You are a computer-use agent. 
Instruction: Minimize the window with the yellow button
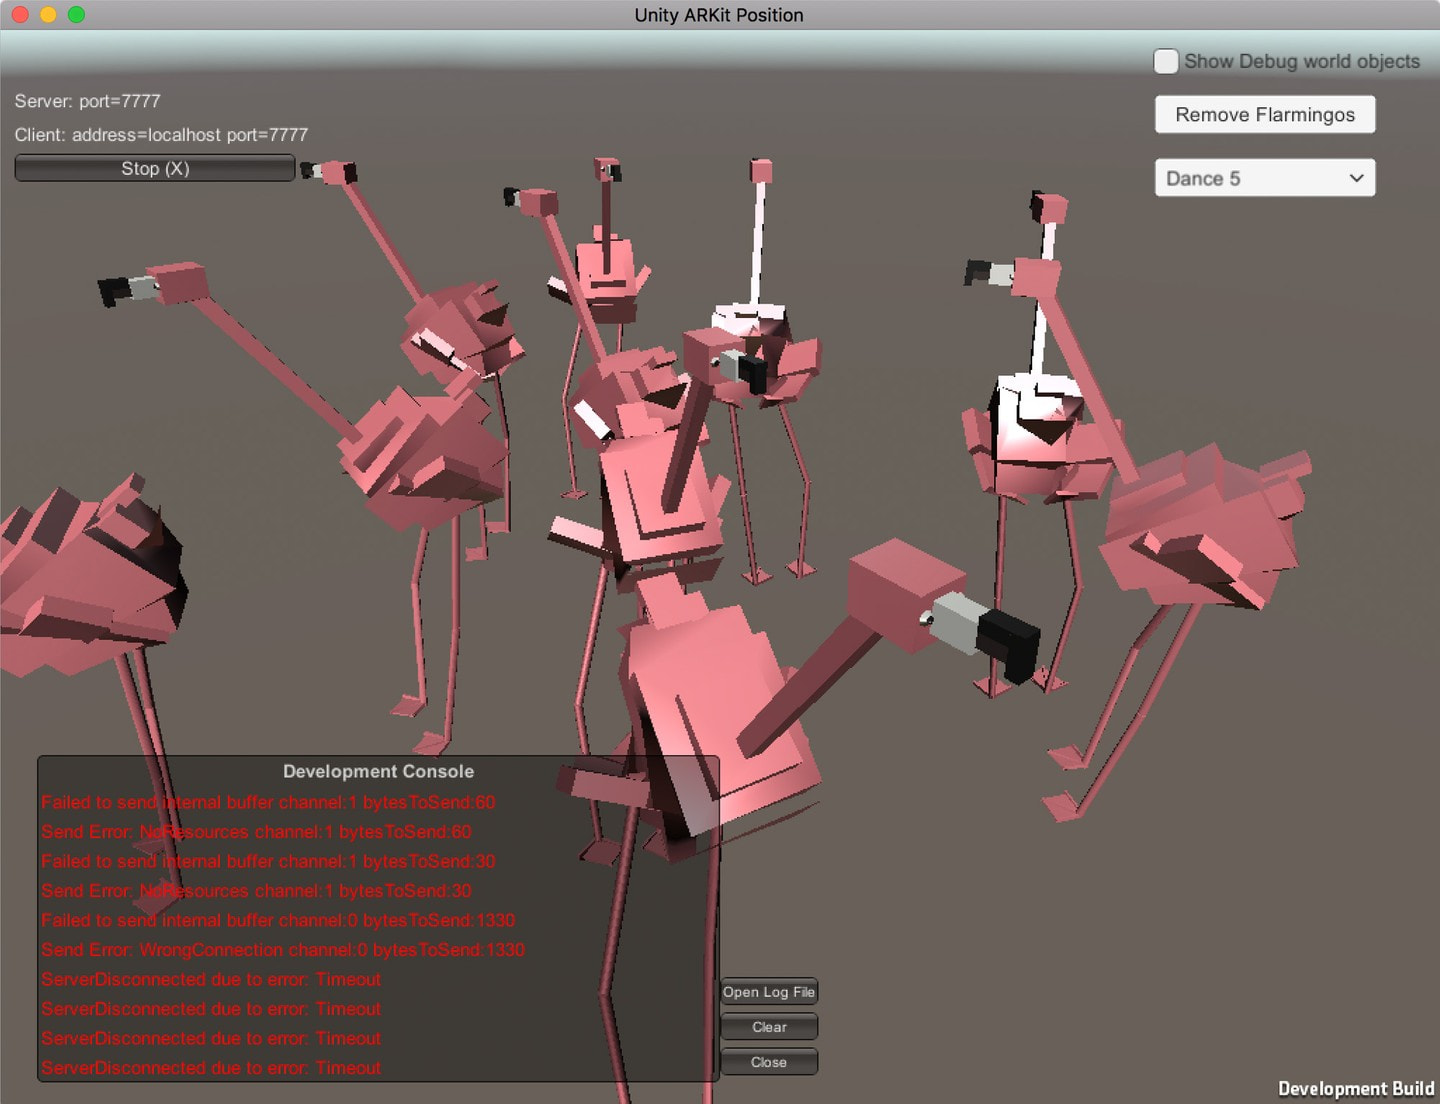[48, 15]
